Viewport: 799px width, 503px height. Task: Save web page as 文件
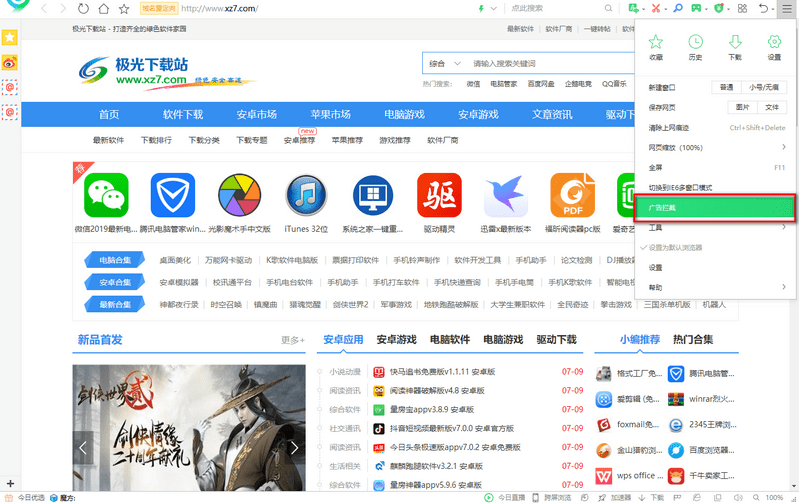coord(772,107)
